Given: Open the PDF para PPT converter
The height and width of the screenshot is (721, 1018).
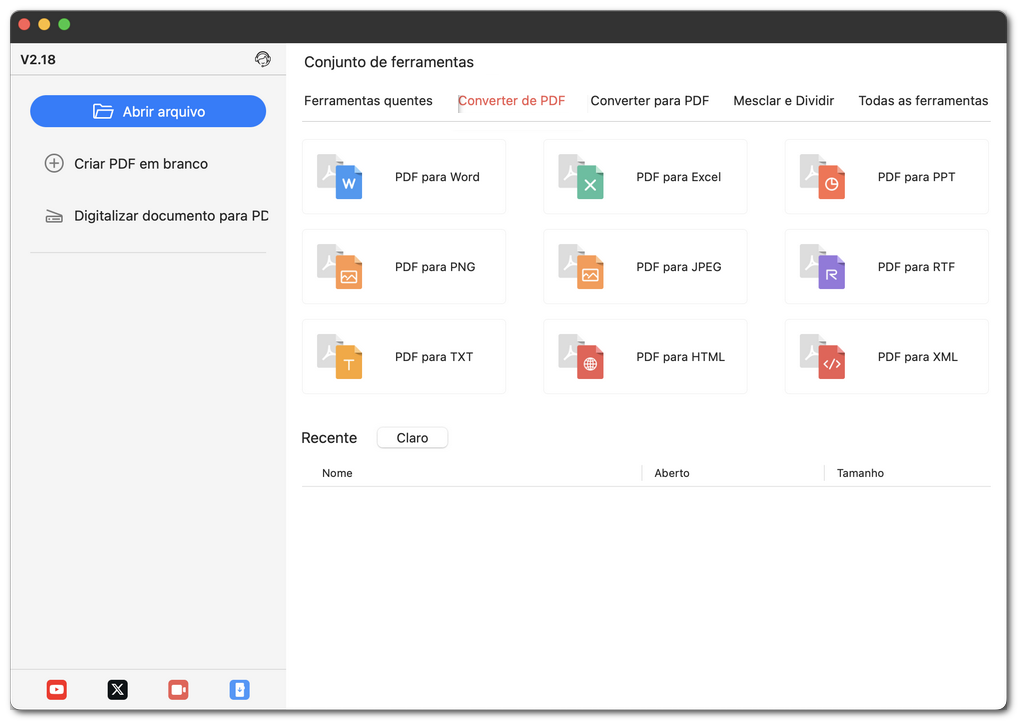Looking at the screenshot, I should 886,177.
